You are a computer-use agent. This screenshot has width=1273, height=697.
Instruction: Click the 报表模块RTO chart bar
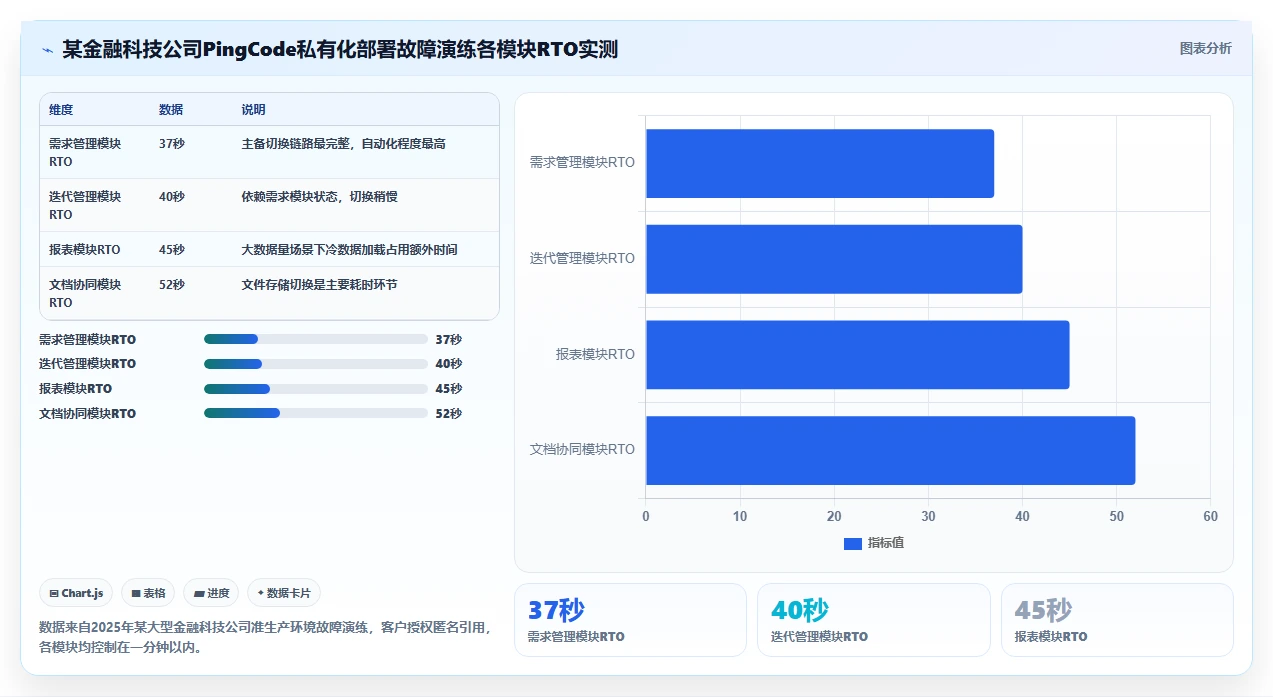(x=857, y=354)
